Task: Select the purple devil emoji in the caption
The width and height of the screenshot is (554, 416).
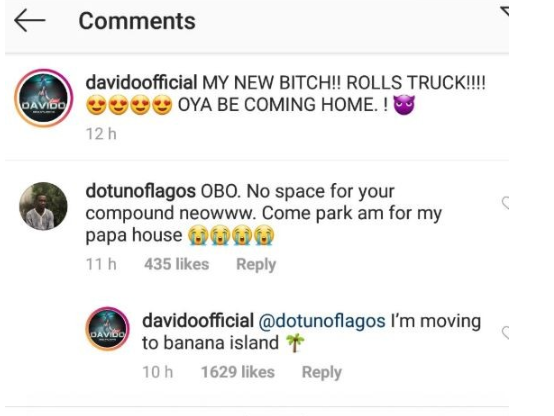Action: 404,105
